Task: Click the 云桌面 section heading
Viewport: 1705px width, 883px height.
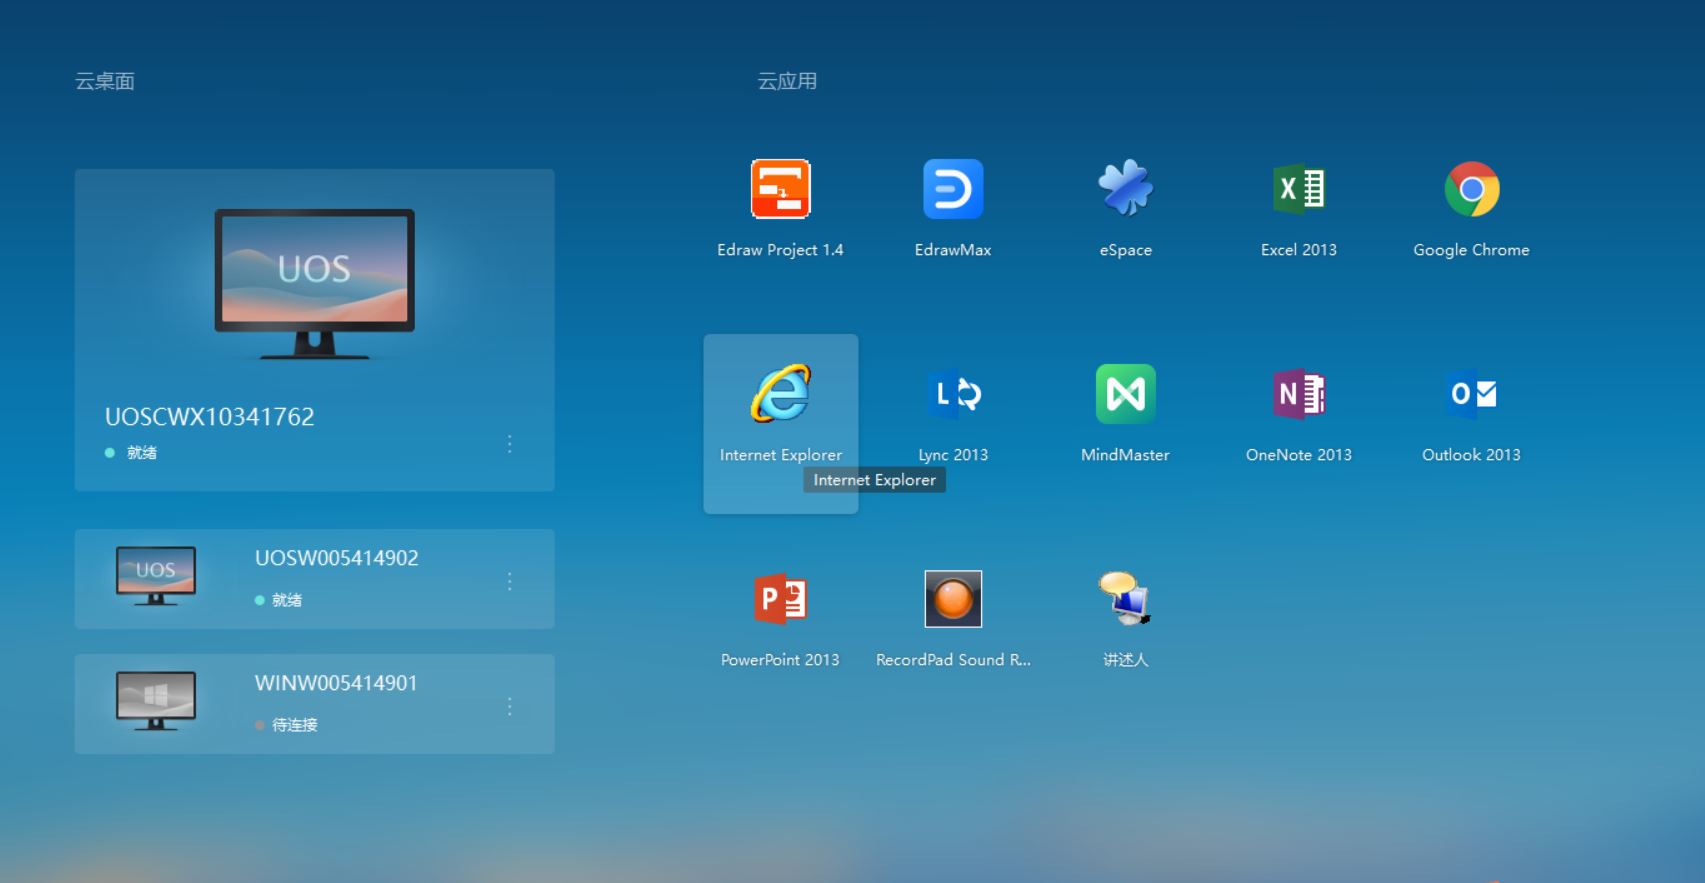Action: 105,81
